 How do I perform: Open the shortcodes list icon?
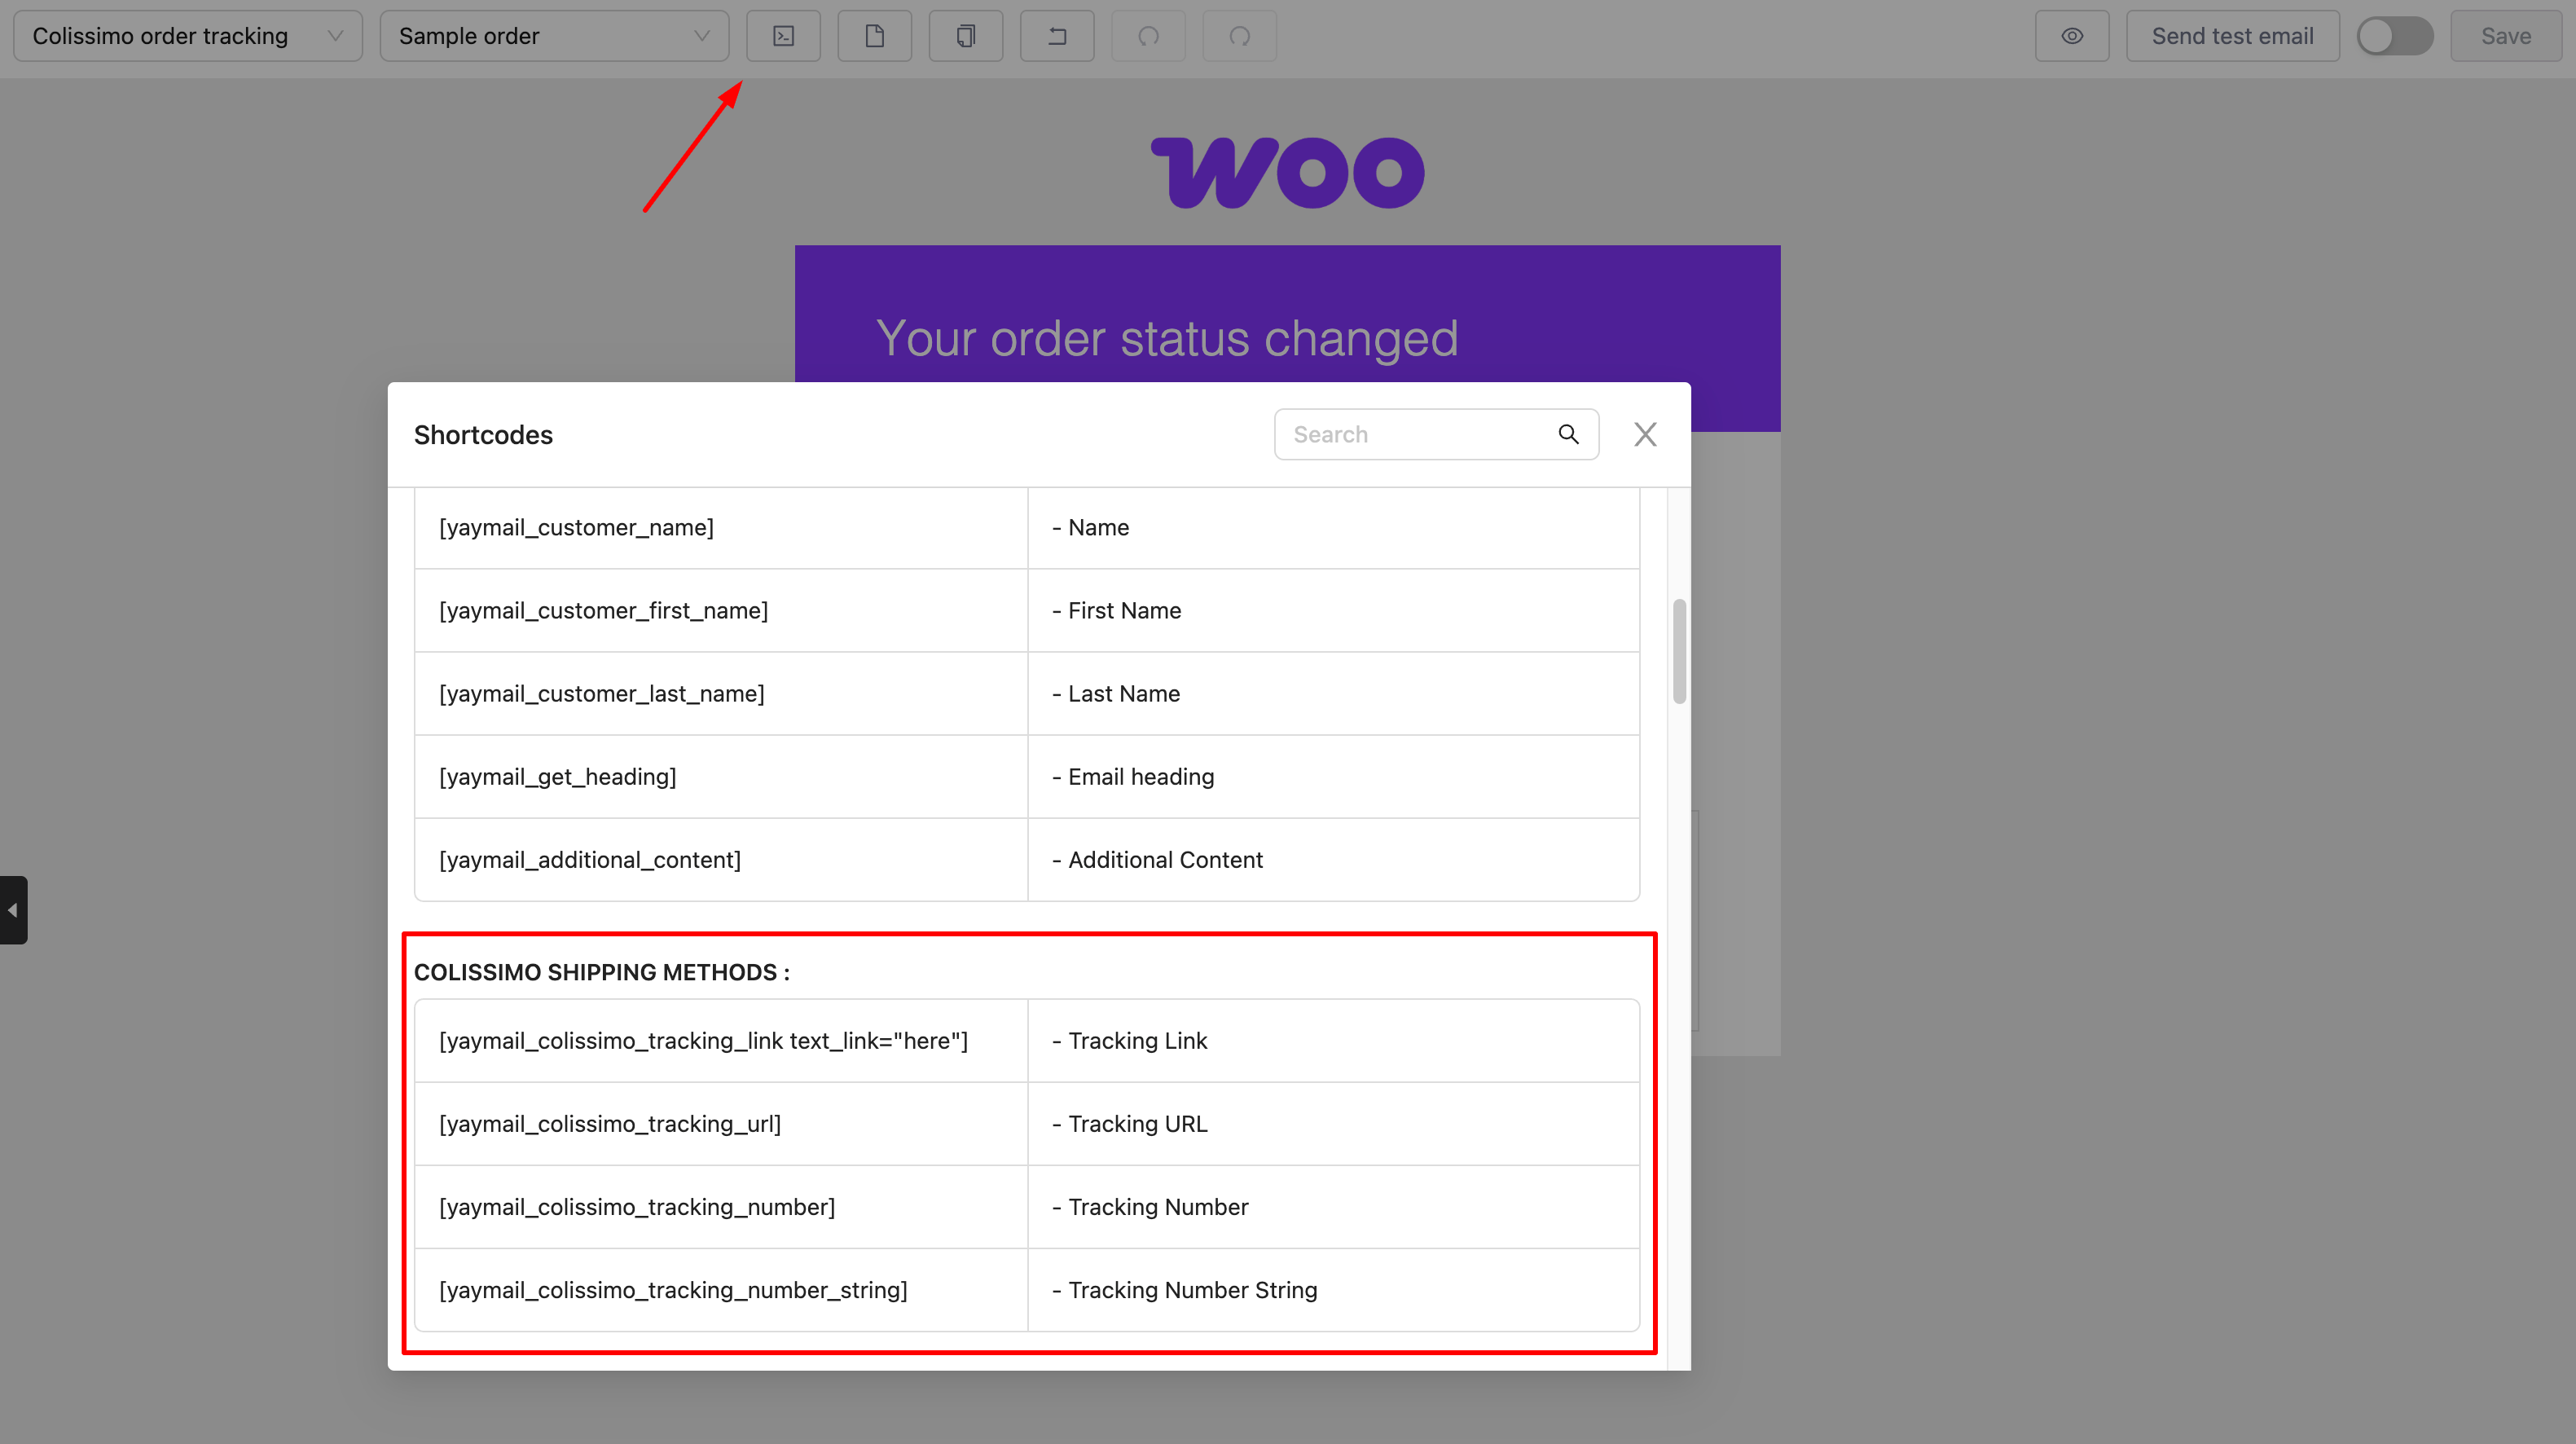pyautogui.click(x=783, y=36)
